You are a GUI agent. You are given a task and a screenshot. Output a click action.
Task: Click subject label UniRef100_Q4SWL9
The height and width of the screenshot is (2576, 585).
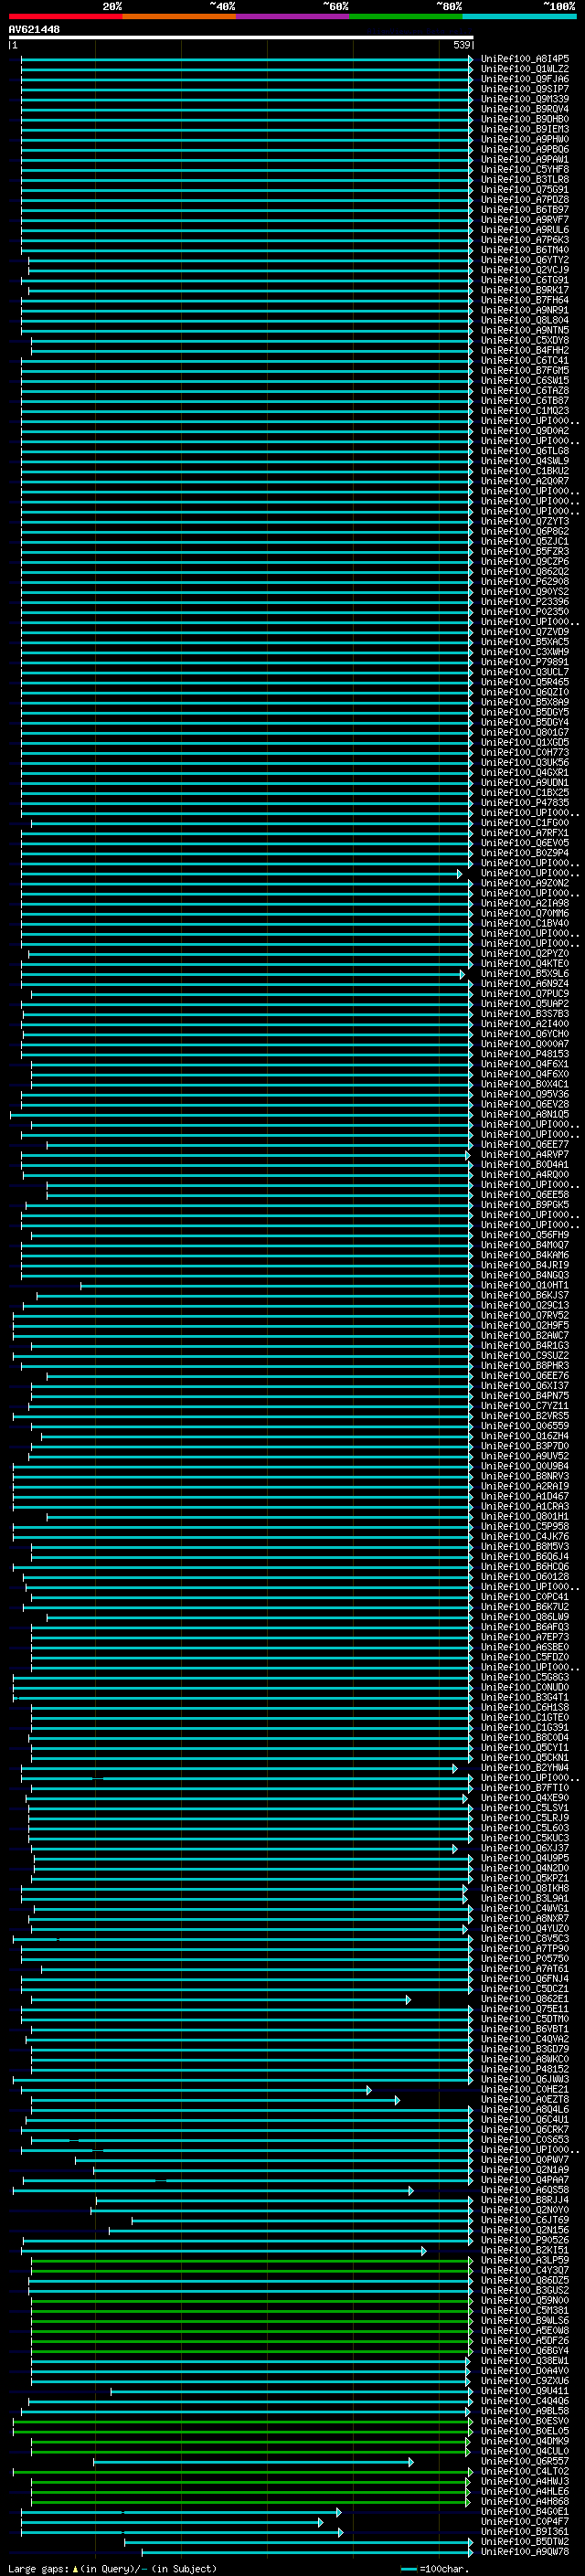[x=524, y=461]
